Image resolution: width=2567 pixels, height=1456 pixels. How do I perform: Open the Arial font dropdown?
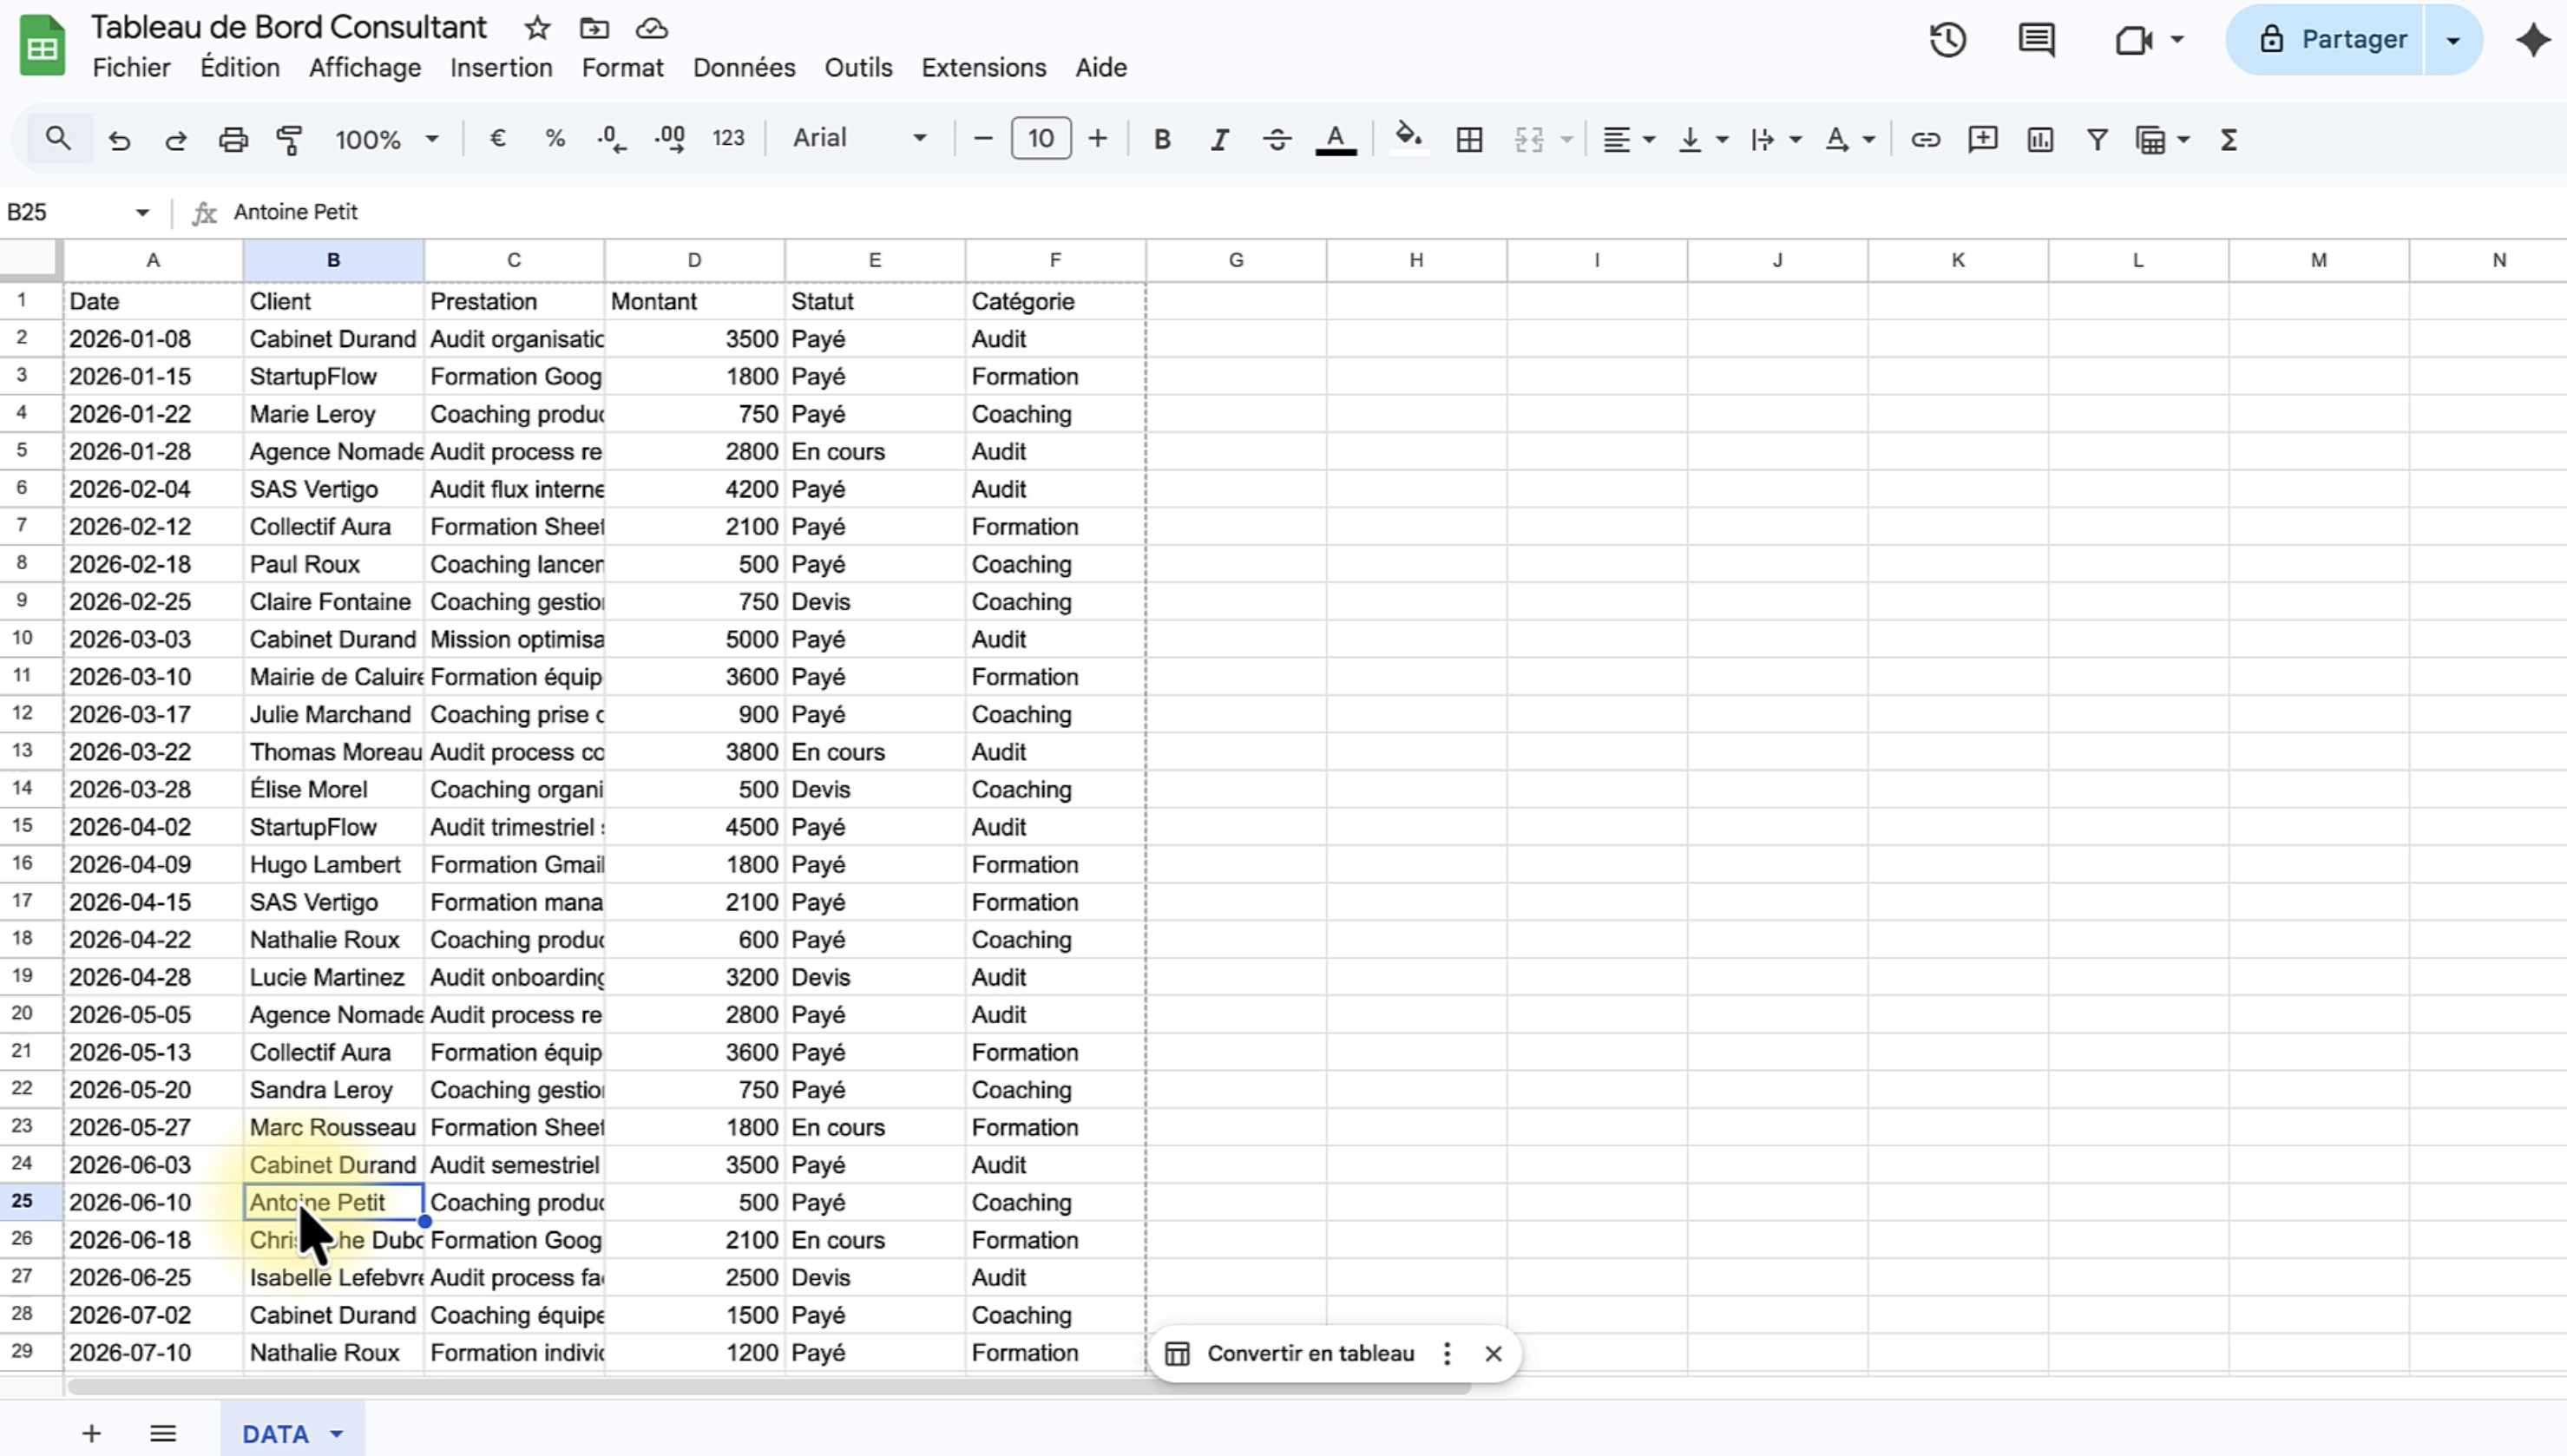click(x=860, y=138)
